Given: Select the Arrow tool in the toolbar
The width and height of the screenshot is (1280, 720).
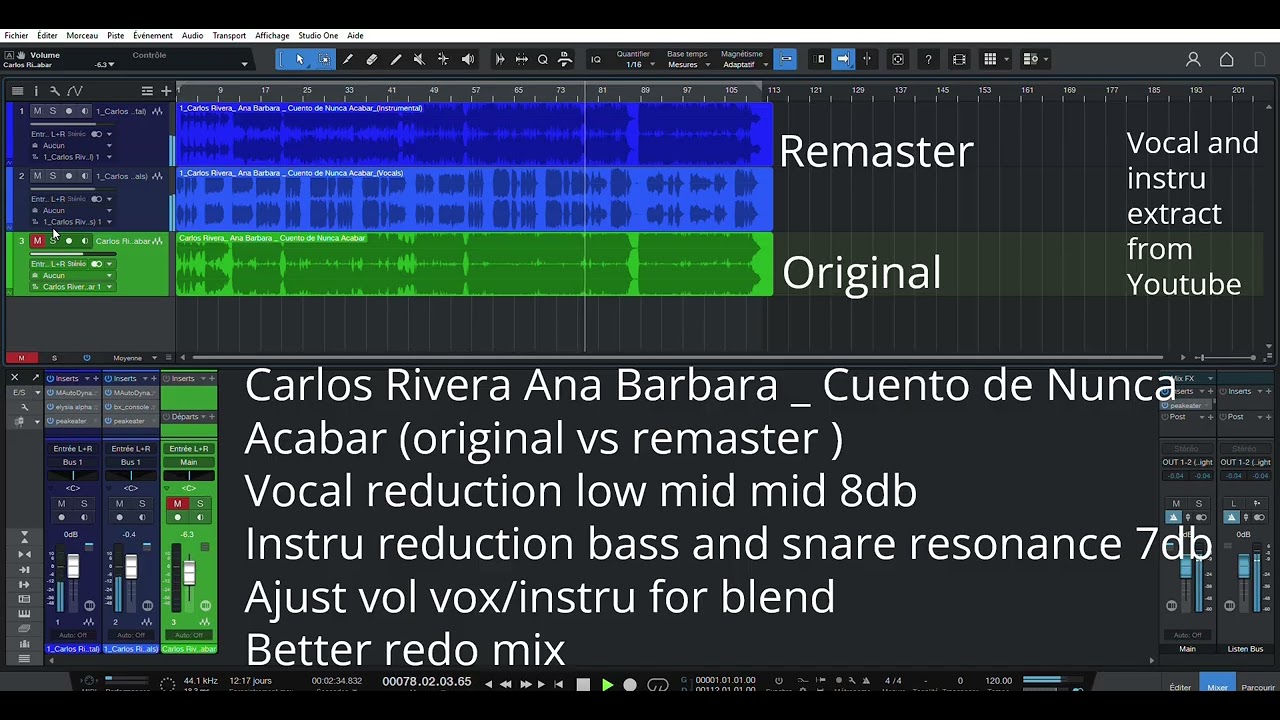Looking at the screenshot, I should click(299, 60).
